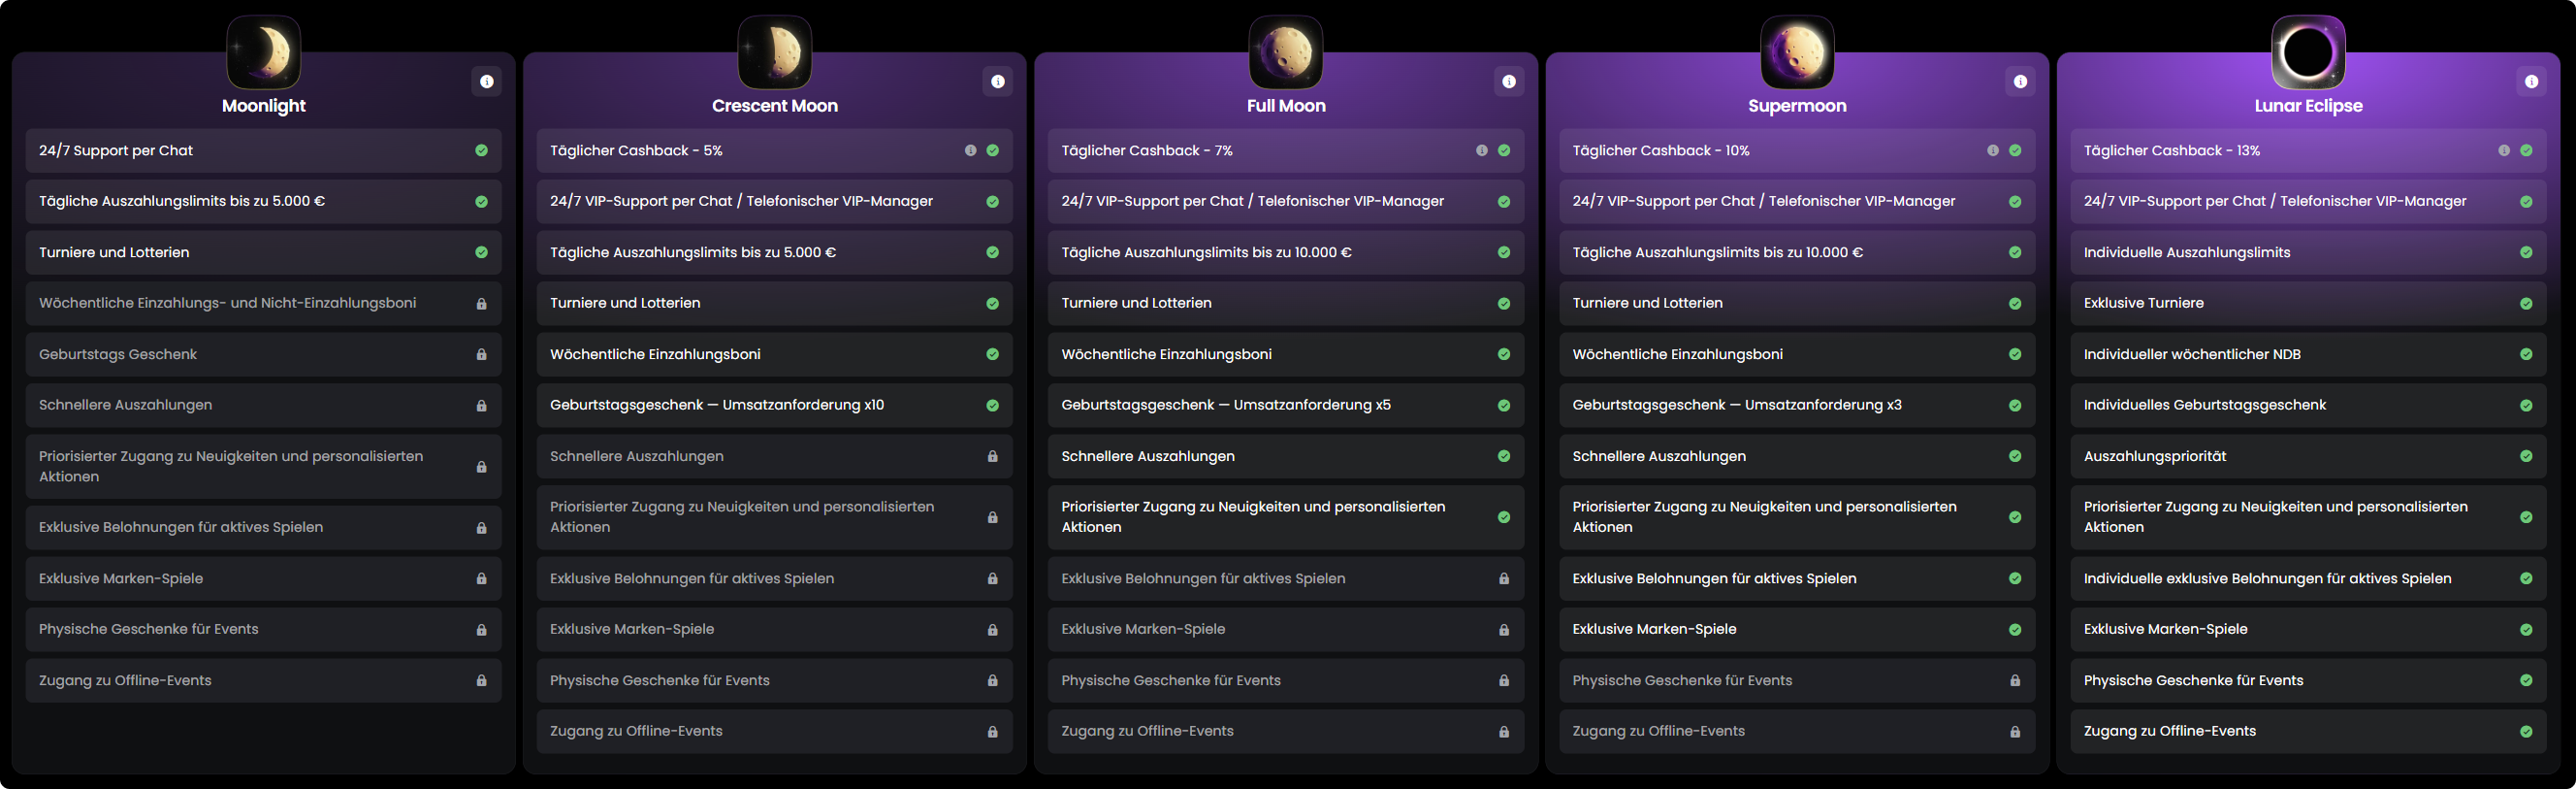Click the Full Moon level image

point(1286,52)
